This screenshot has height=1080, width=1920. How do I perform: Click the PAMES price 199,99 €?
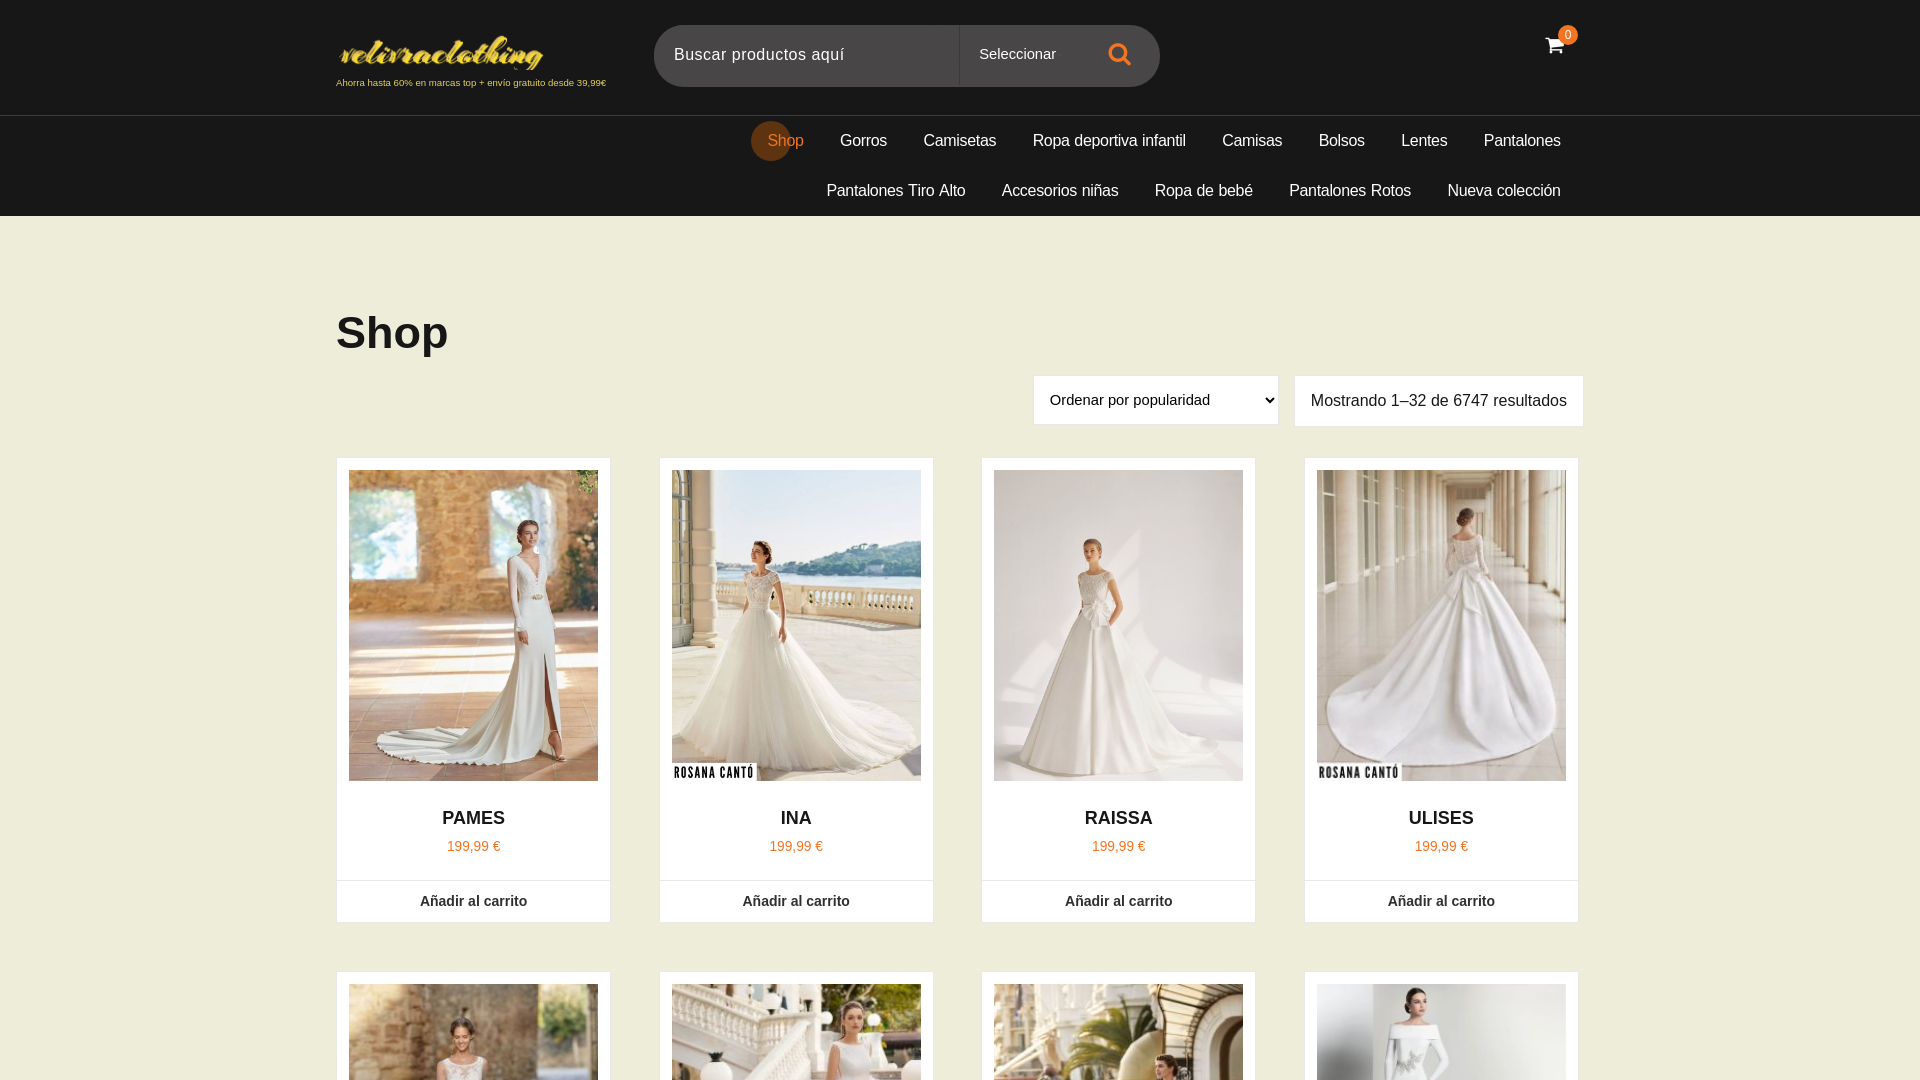473,846
